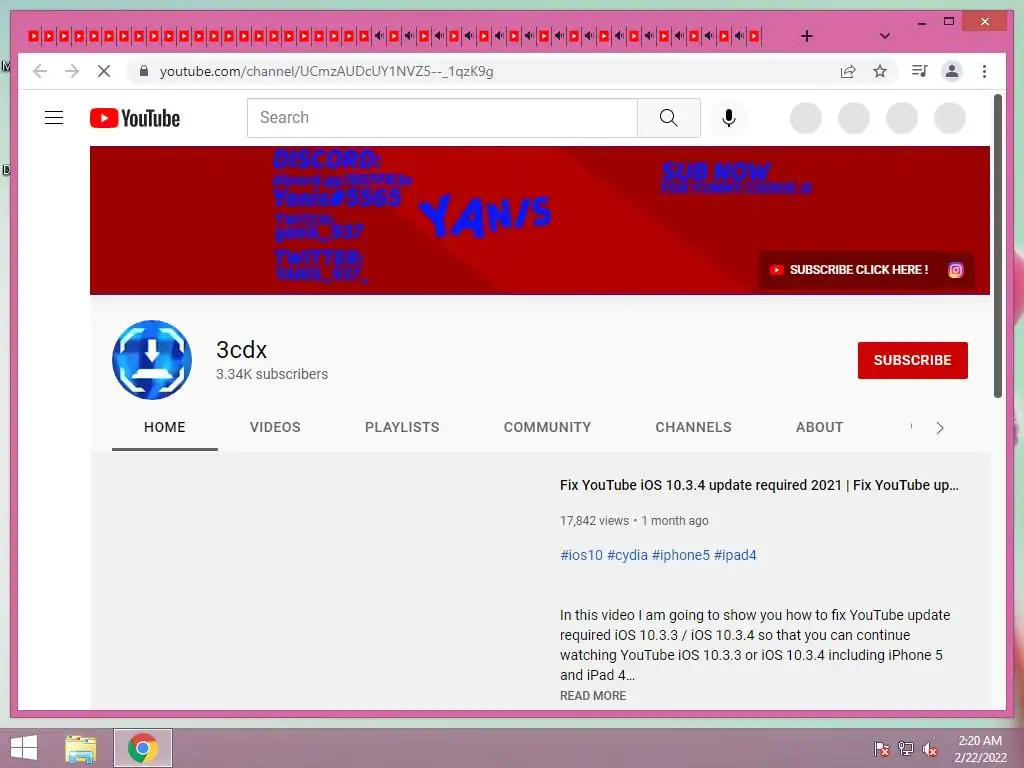This screenshot has height=768, width=1024.
Task: Open Chrome profile avatar
Action: click(x=952, y=71)
